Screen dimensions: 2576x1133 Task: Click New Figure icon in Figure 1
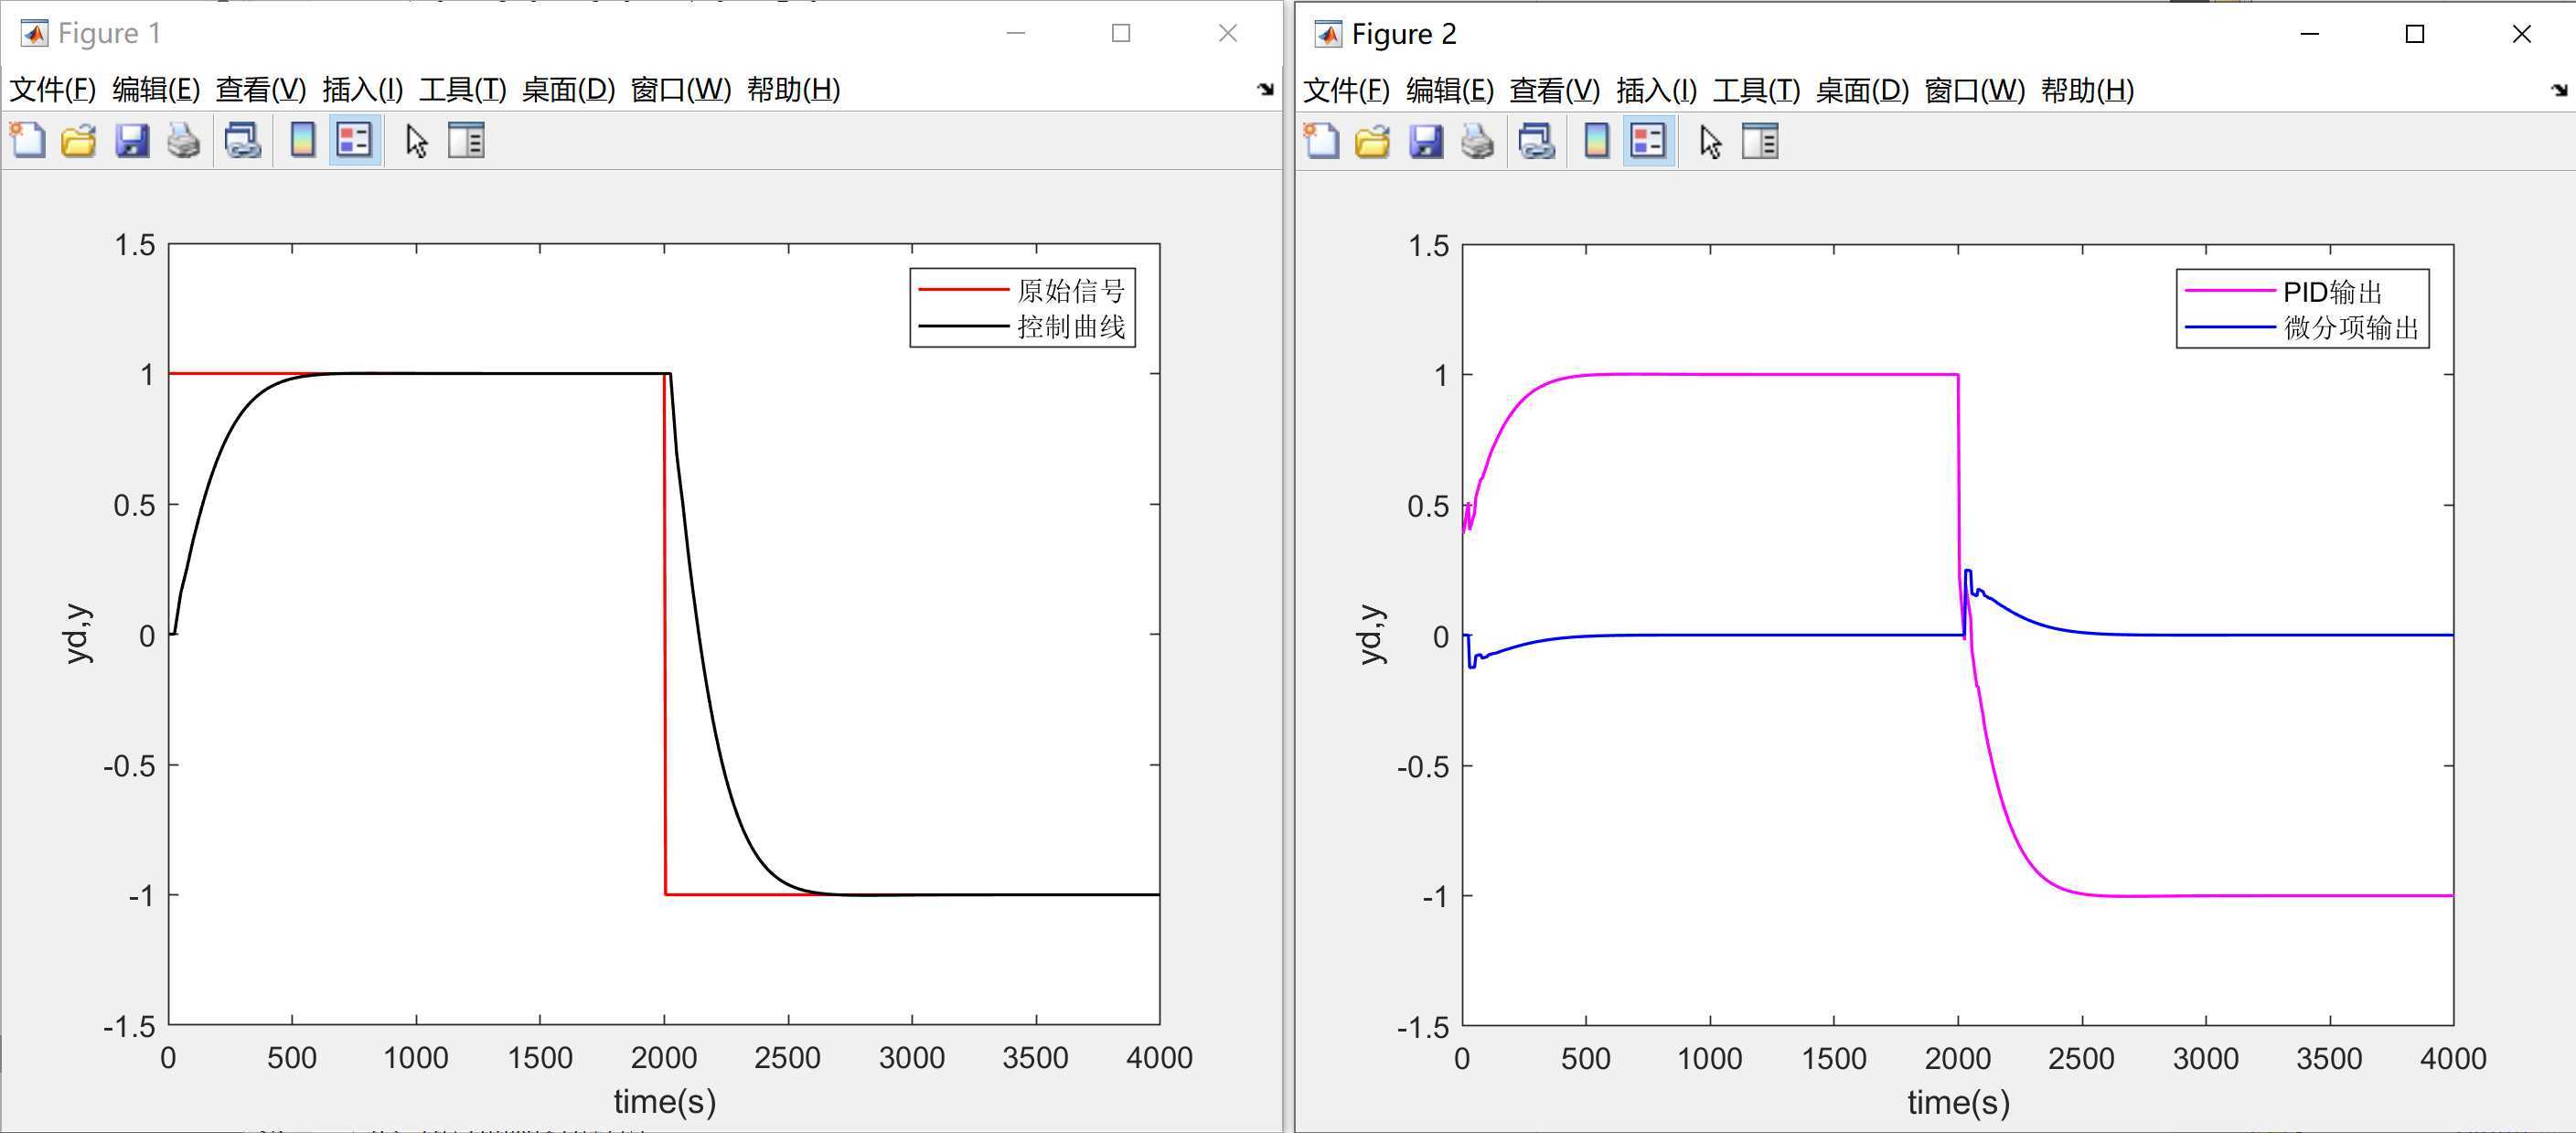28,140
